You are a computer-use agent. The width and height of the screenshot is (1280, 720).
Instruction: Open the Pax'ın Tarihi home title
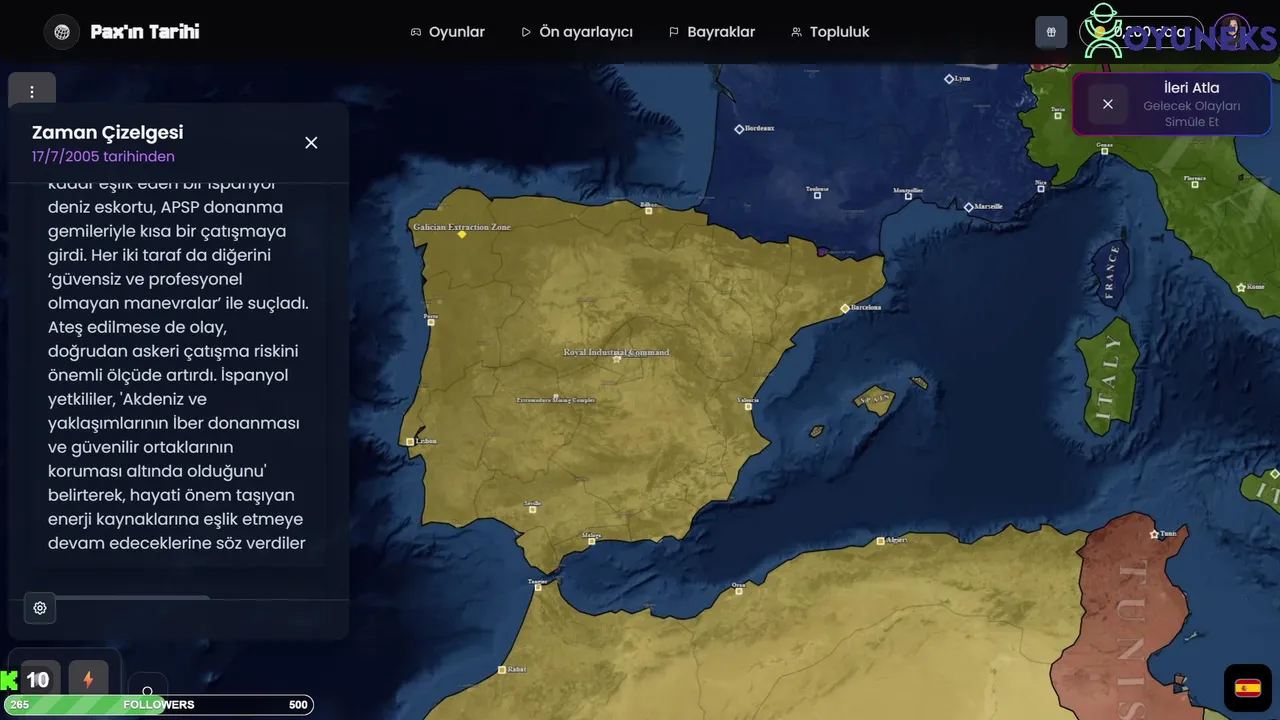pos(145,32)
